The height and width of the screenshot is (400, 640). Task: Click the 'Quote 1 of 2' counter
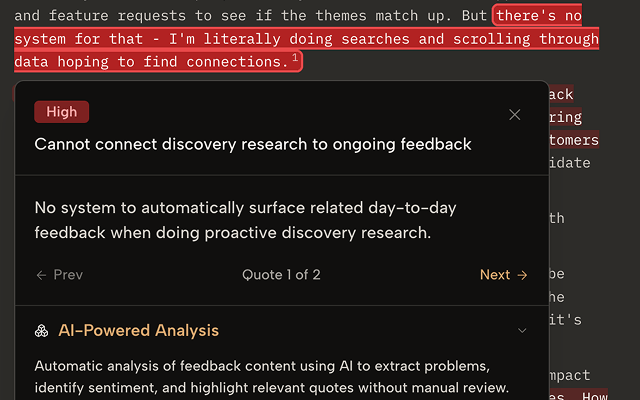[x=281, y=275]
